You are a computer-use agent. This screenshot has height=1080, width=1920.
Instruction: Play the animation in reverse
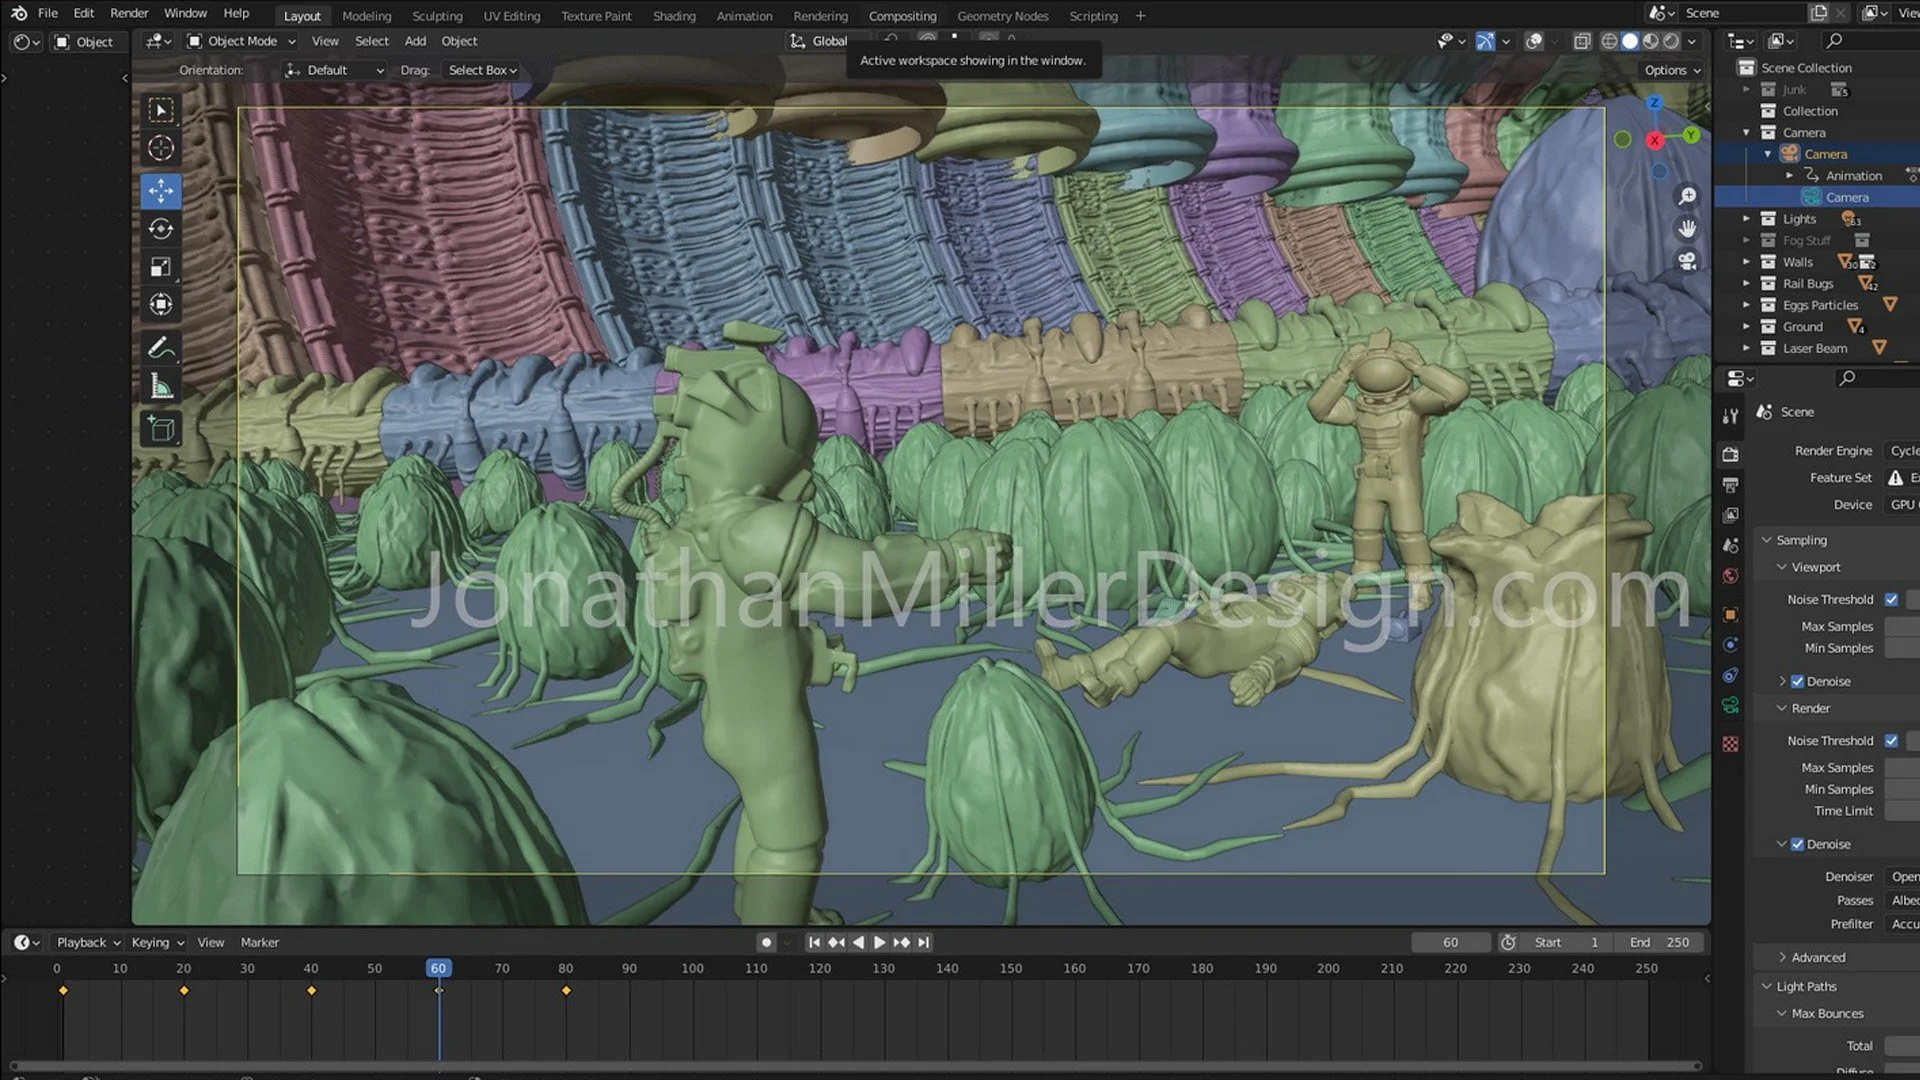pos(858,943)
